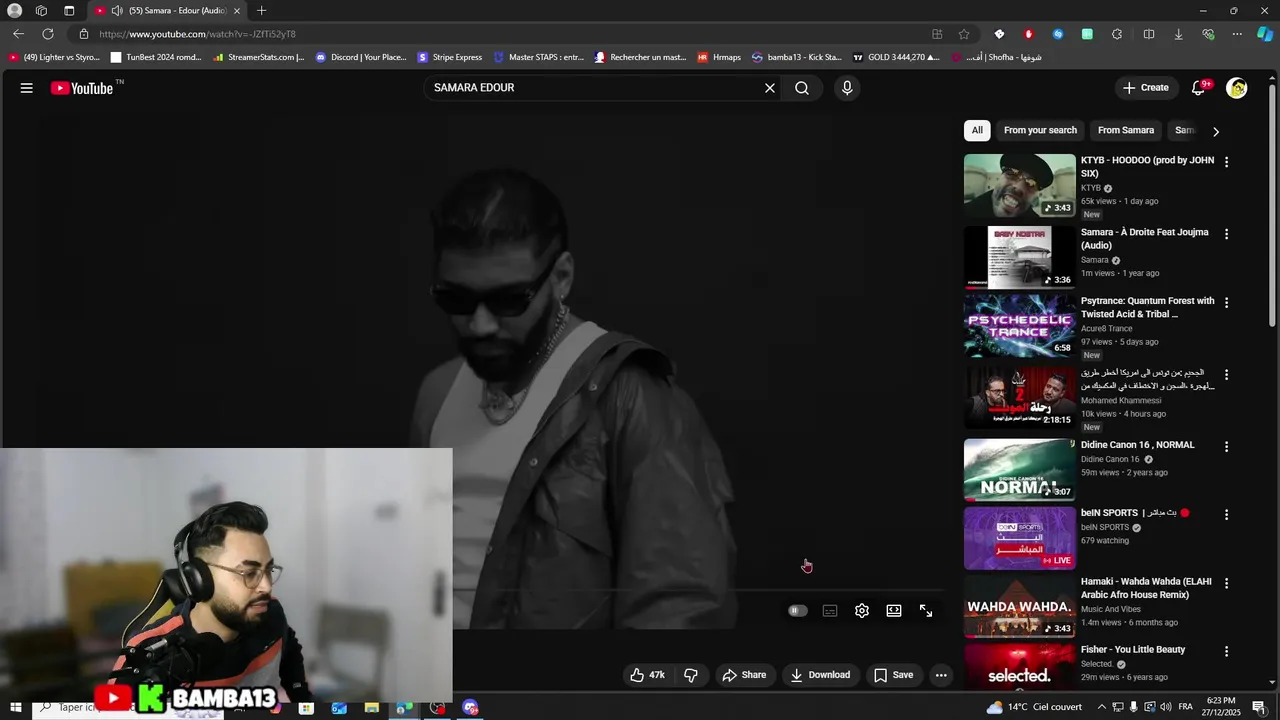Open browser downloads icon

1178,34
